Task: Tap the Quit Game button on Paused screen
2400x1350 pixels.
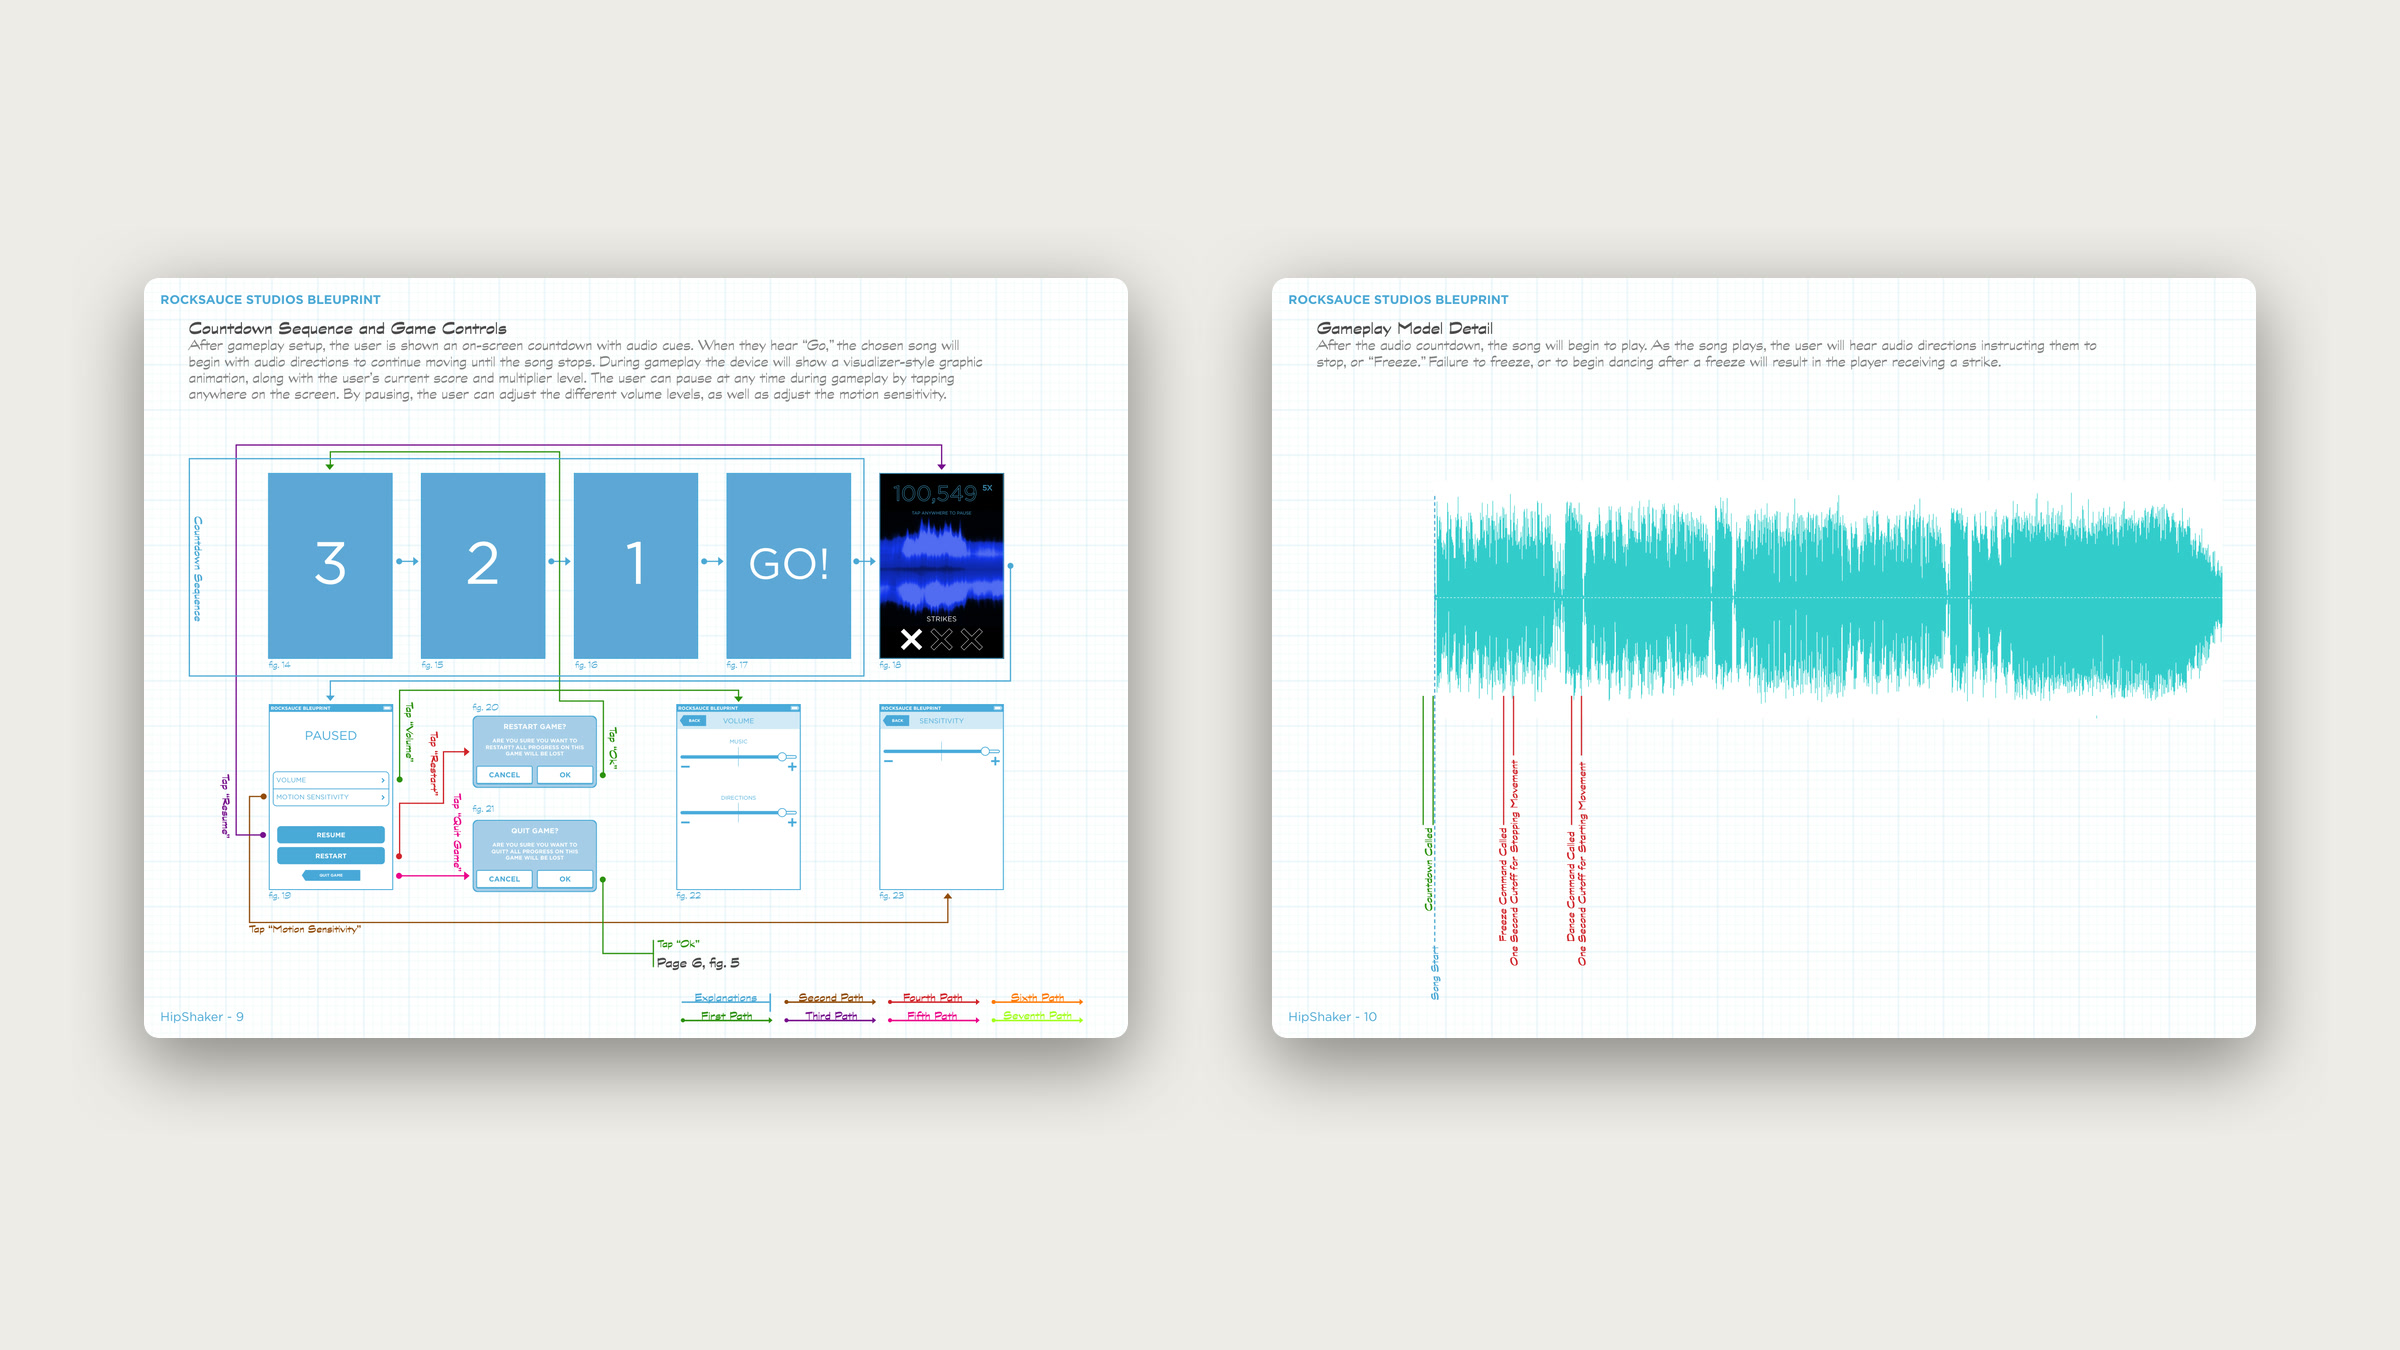Action: pyautogui.click(x=330, y=875)
